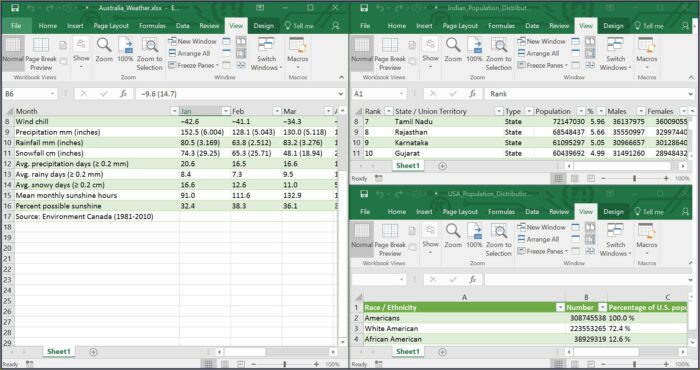
Task: Click zoom slider in USA_Population status bar
Action: point(634,364)
